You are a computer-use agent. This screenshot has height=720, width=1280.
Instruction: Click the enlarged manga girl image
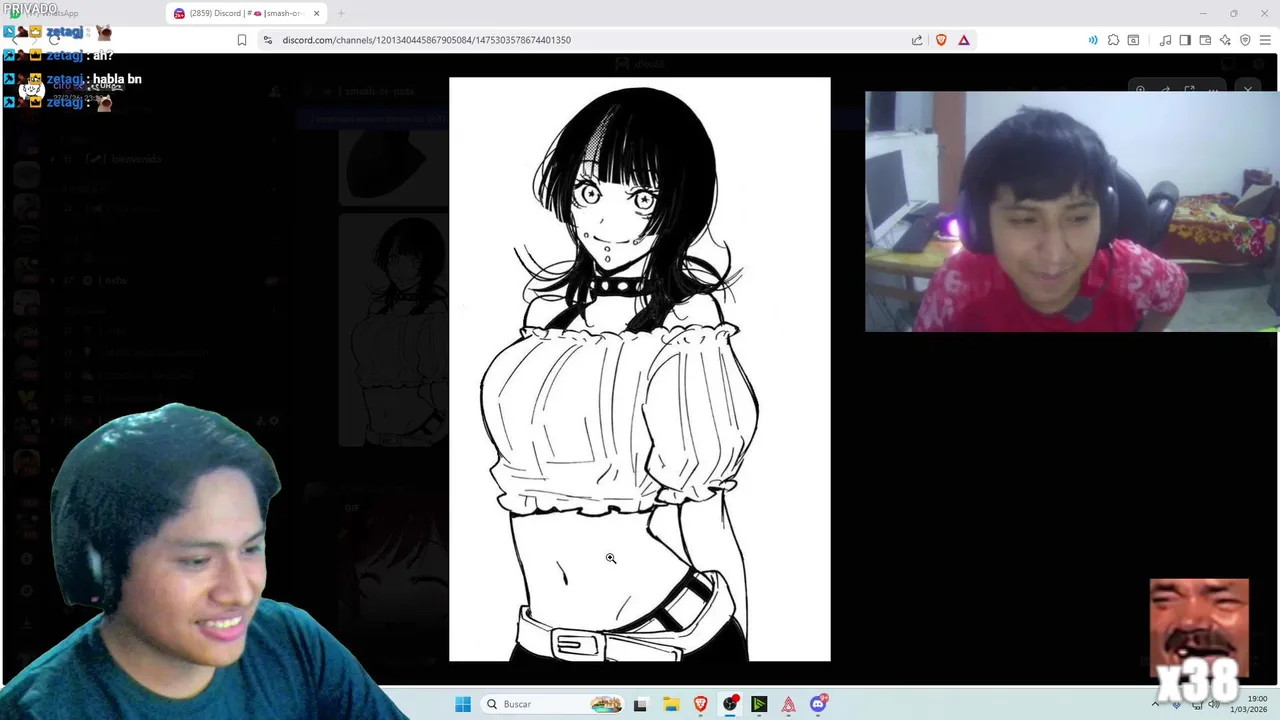[640, 369]
